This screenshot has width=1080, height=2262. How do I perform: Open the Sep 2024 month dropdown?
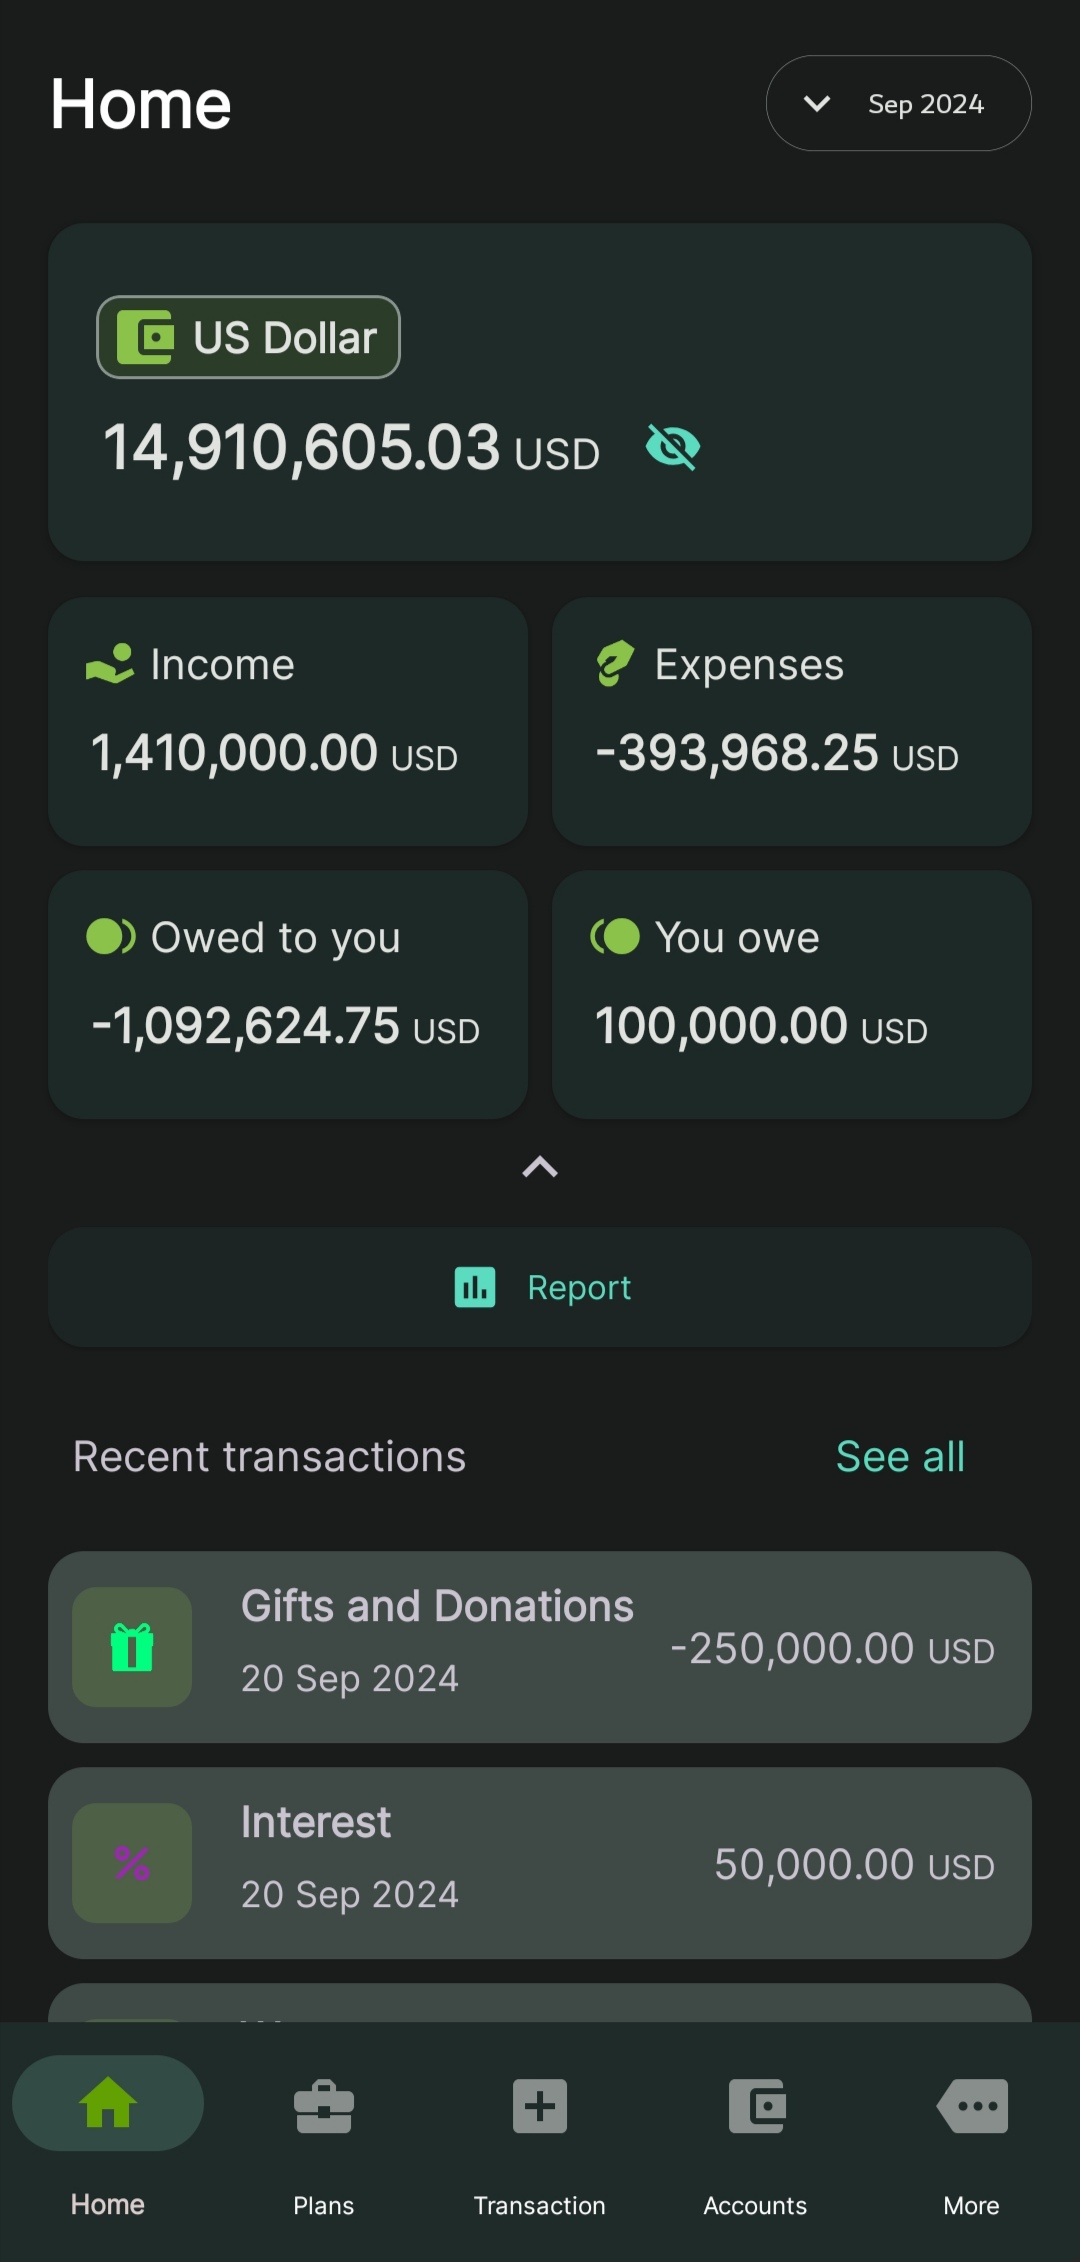click(x=897, y=104)
